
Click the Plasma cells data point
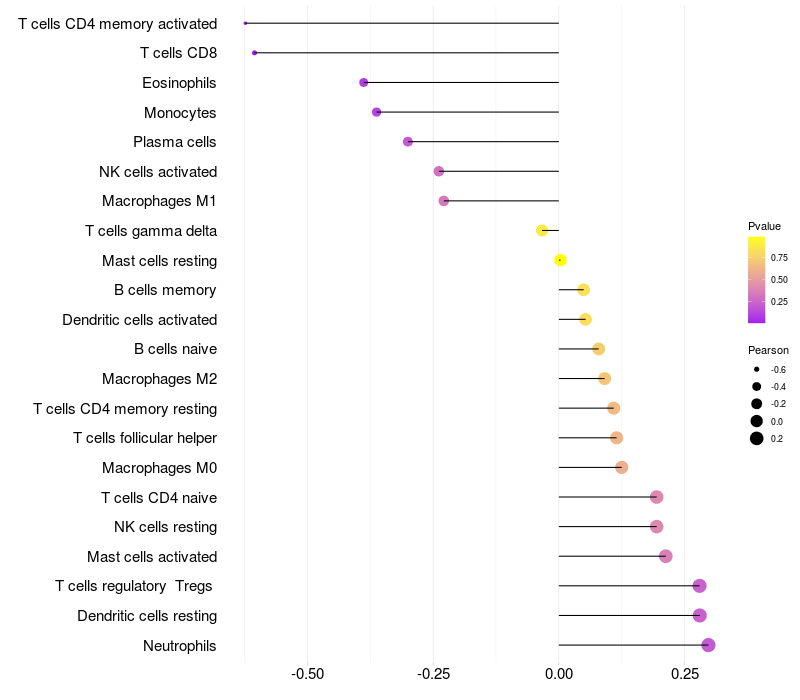point(408,142)
